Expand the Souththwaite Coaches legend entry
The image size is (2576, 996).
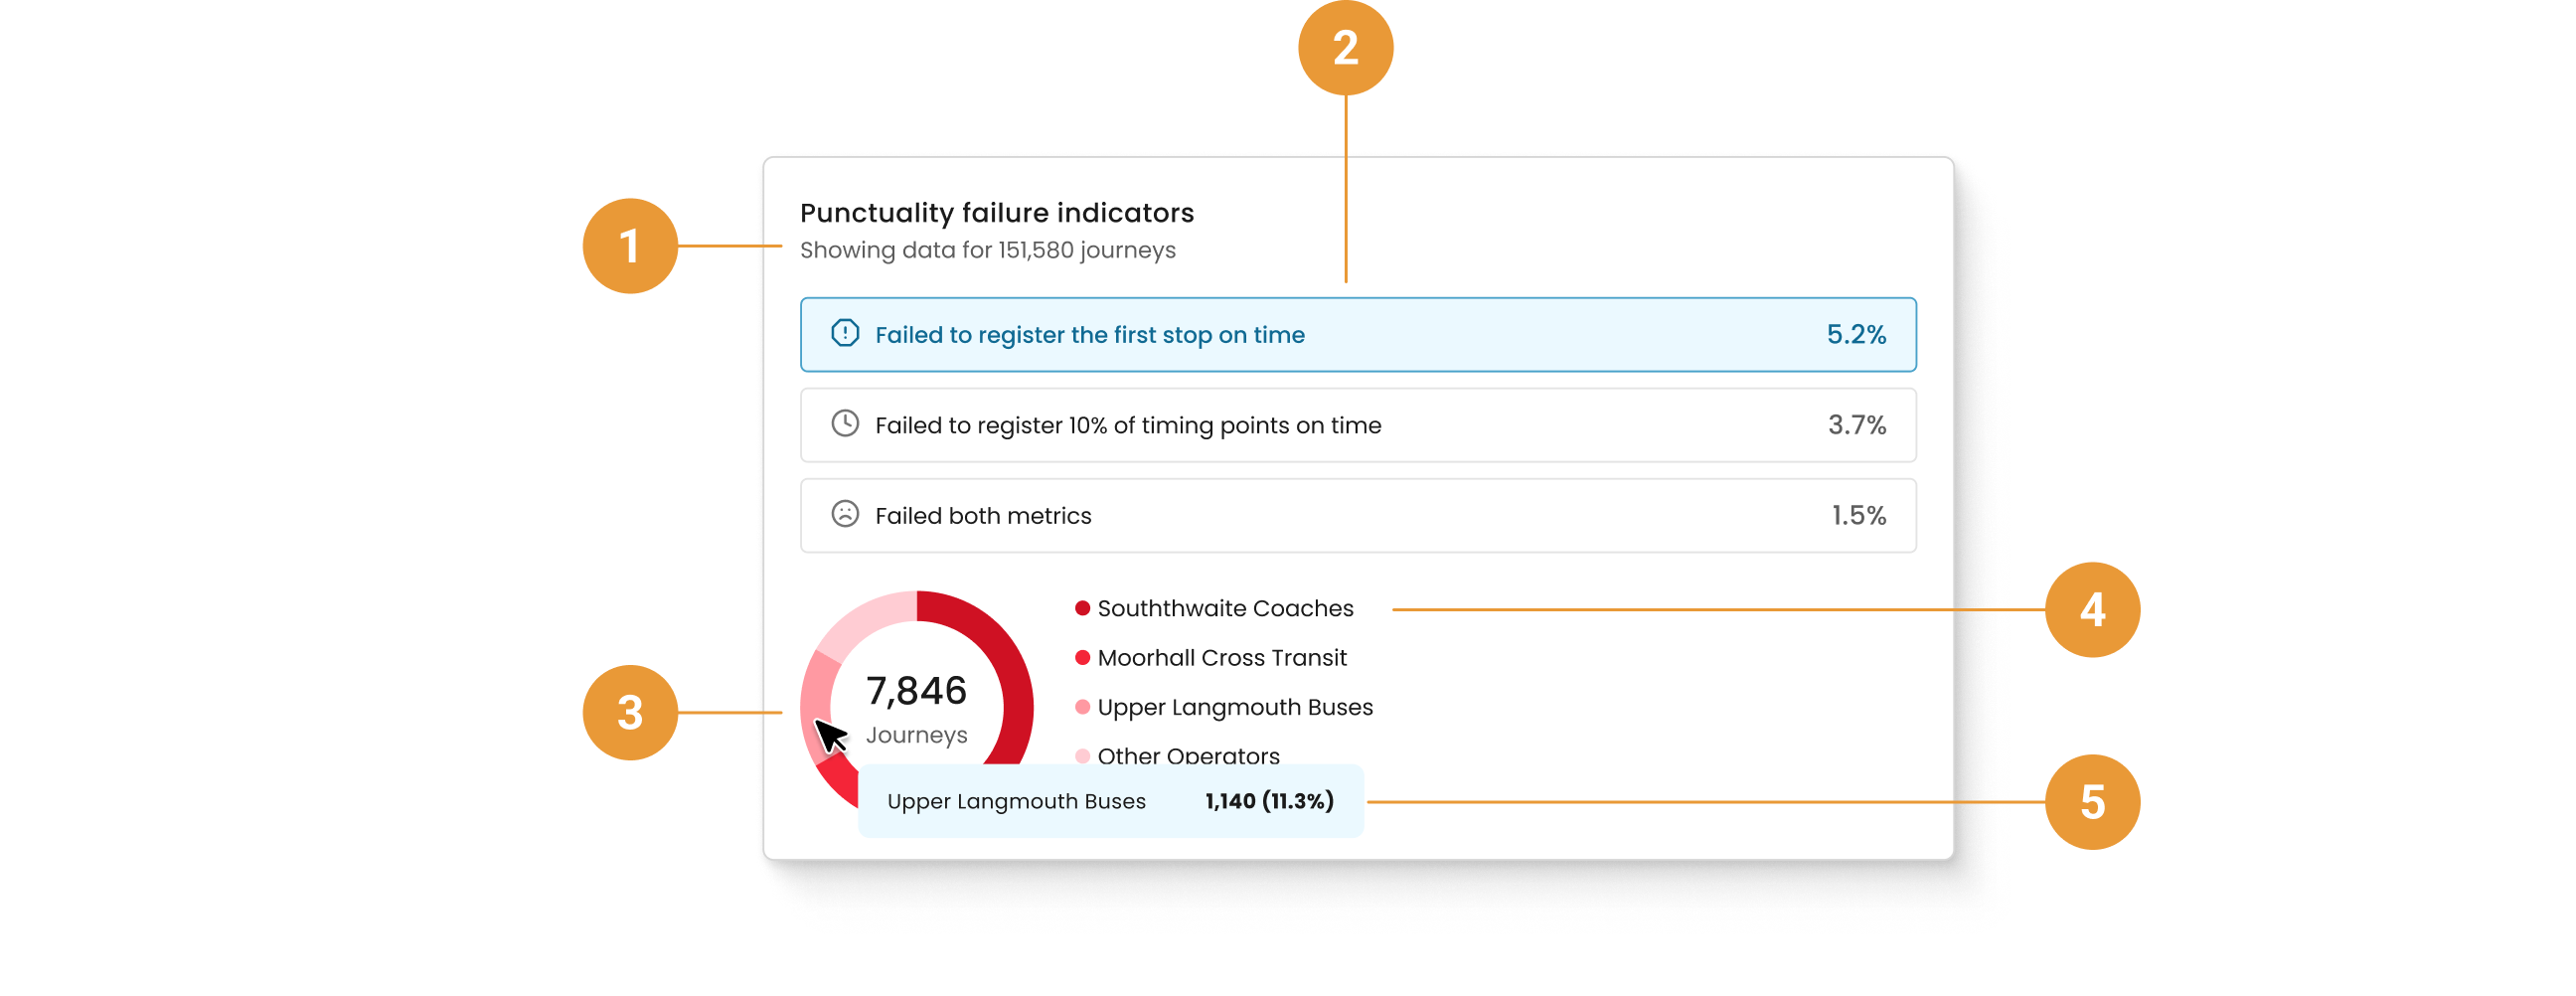[1225, 607]
